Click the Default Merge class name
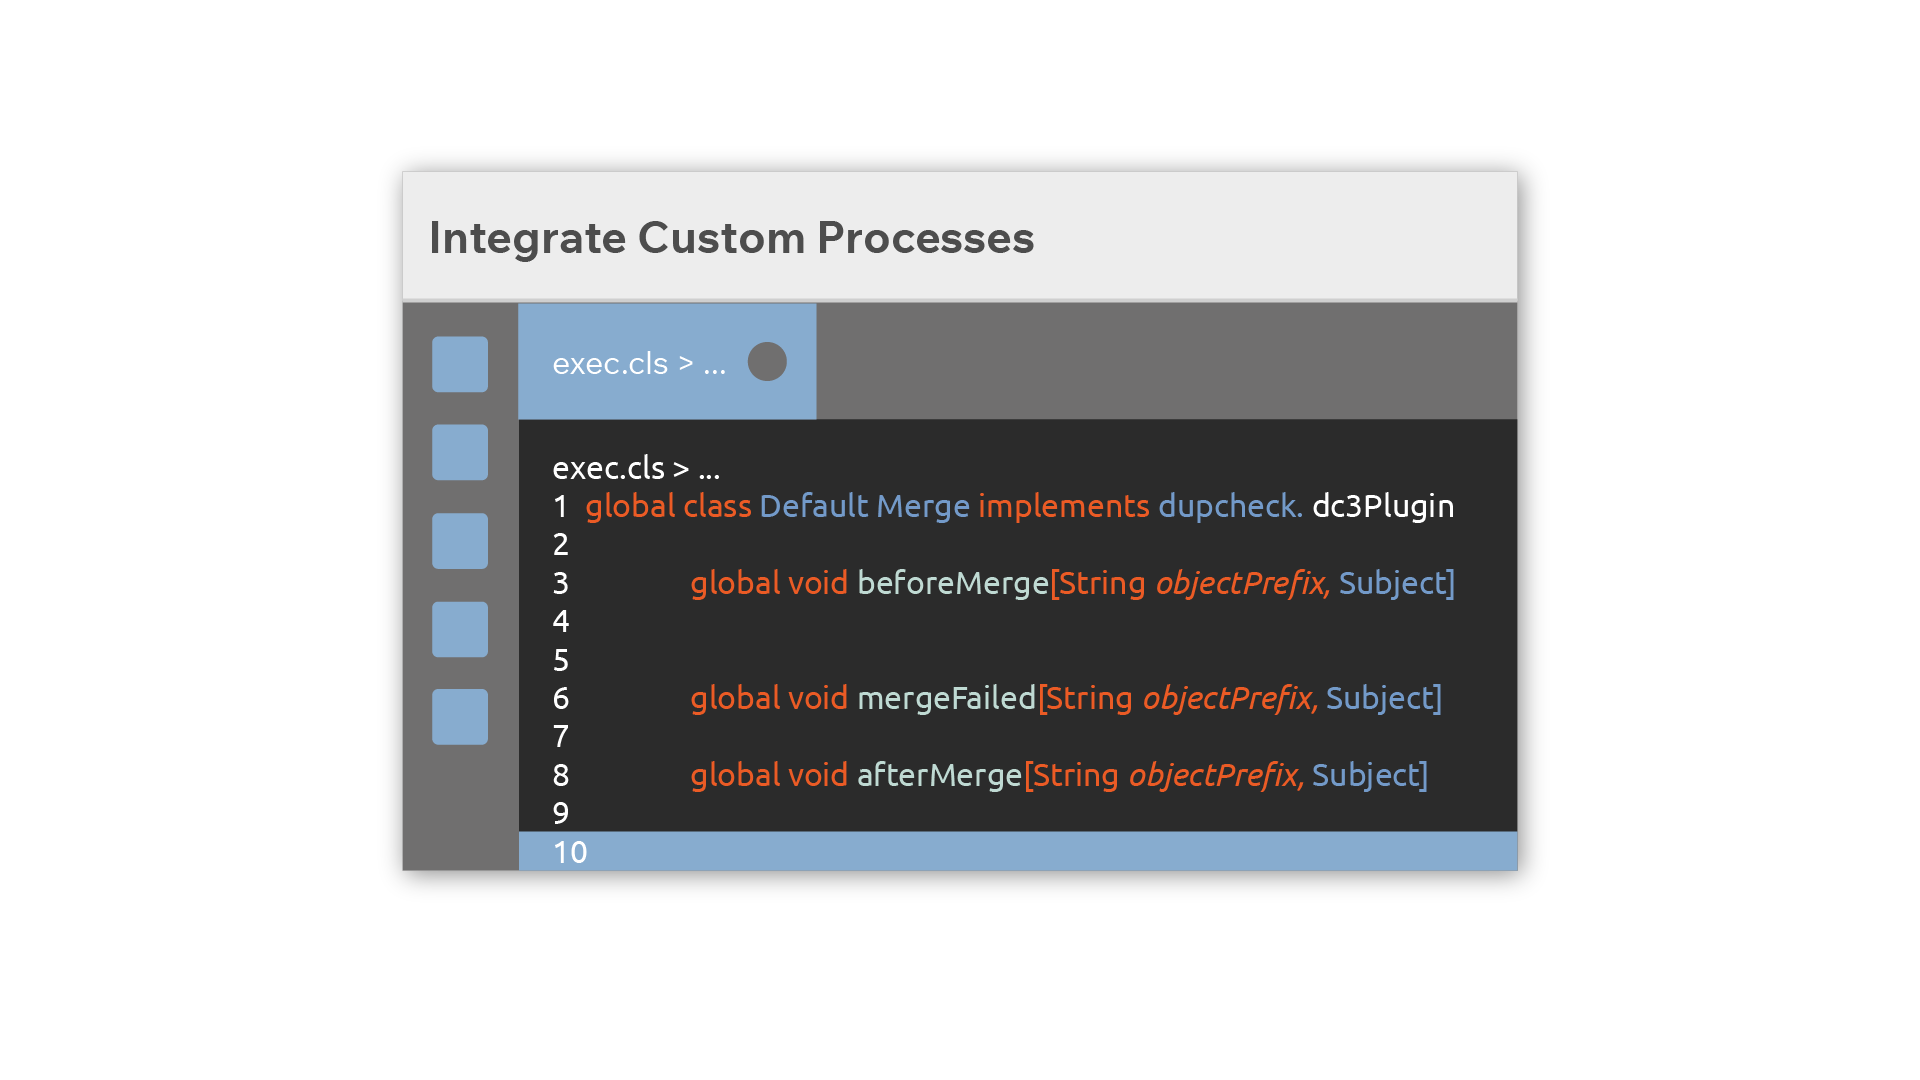 [864, 506]
